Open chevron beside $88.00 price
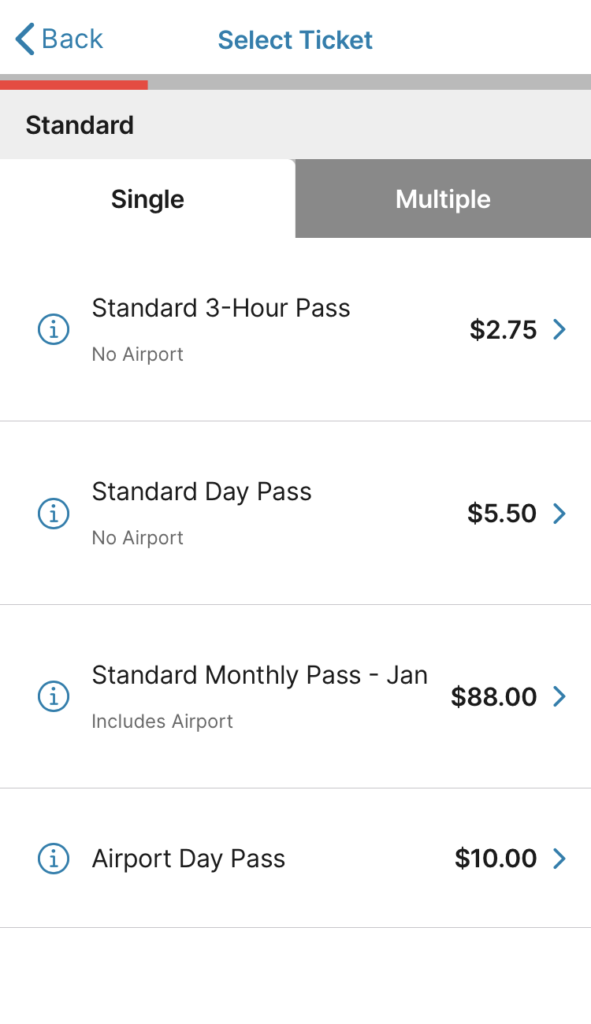 559,697
